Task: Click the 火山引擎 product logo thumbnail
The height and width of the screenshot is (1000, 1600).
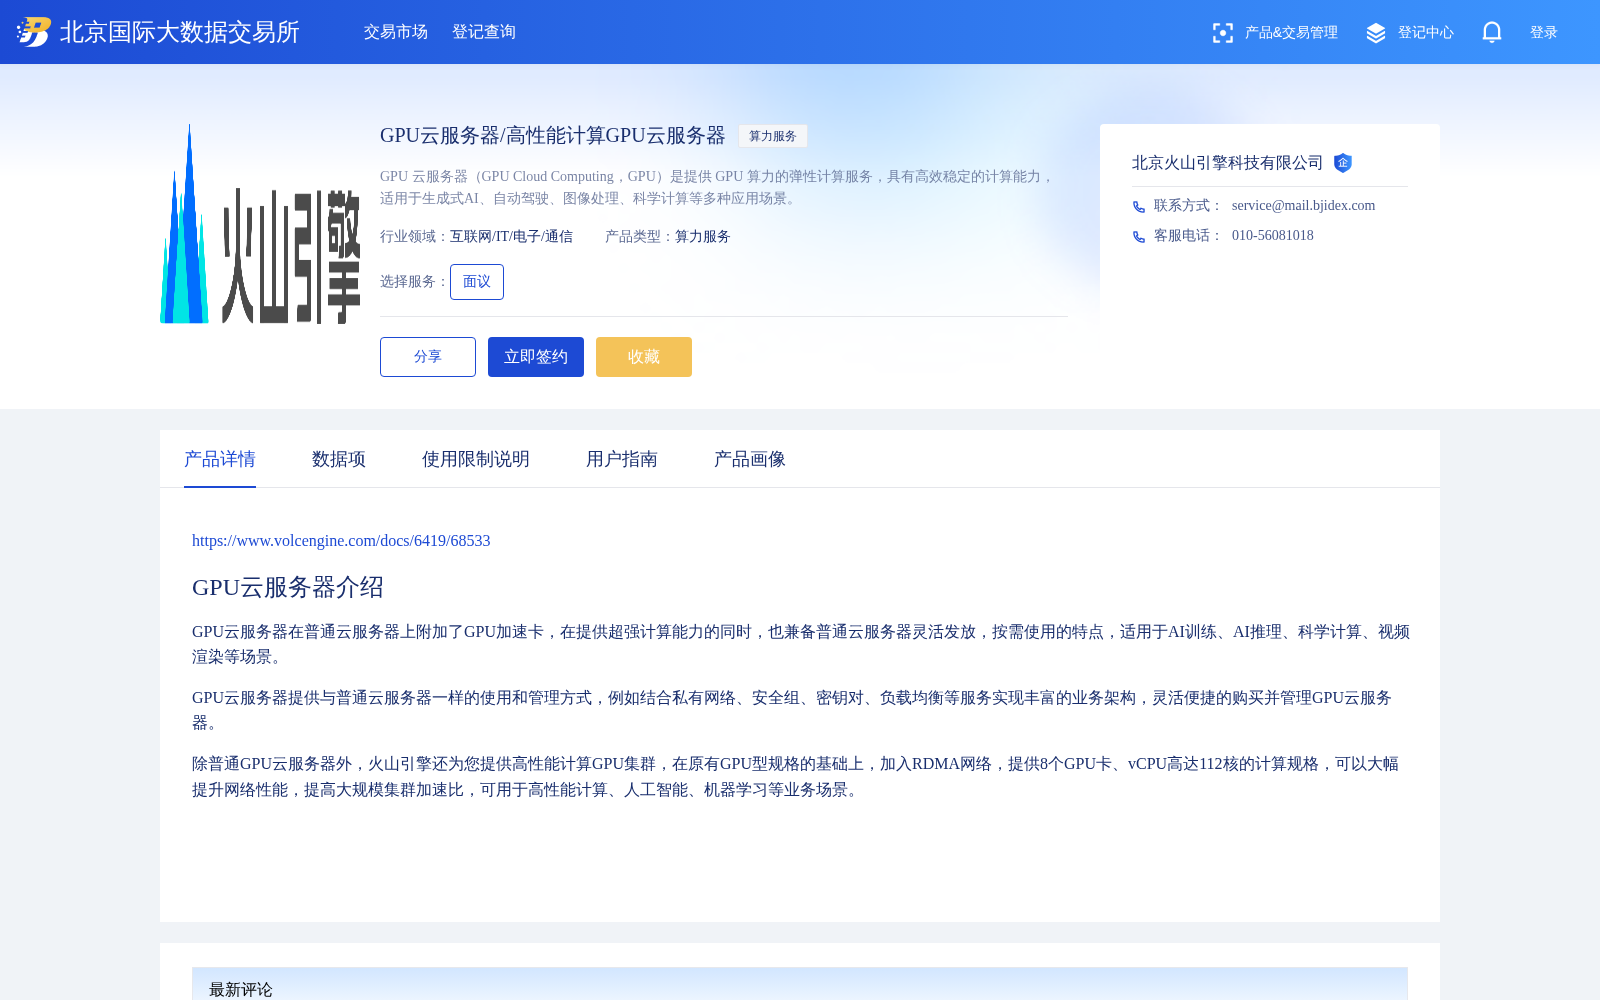Action: pos(260,224)
